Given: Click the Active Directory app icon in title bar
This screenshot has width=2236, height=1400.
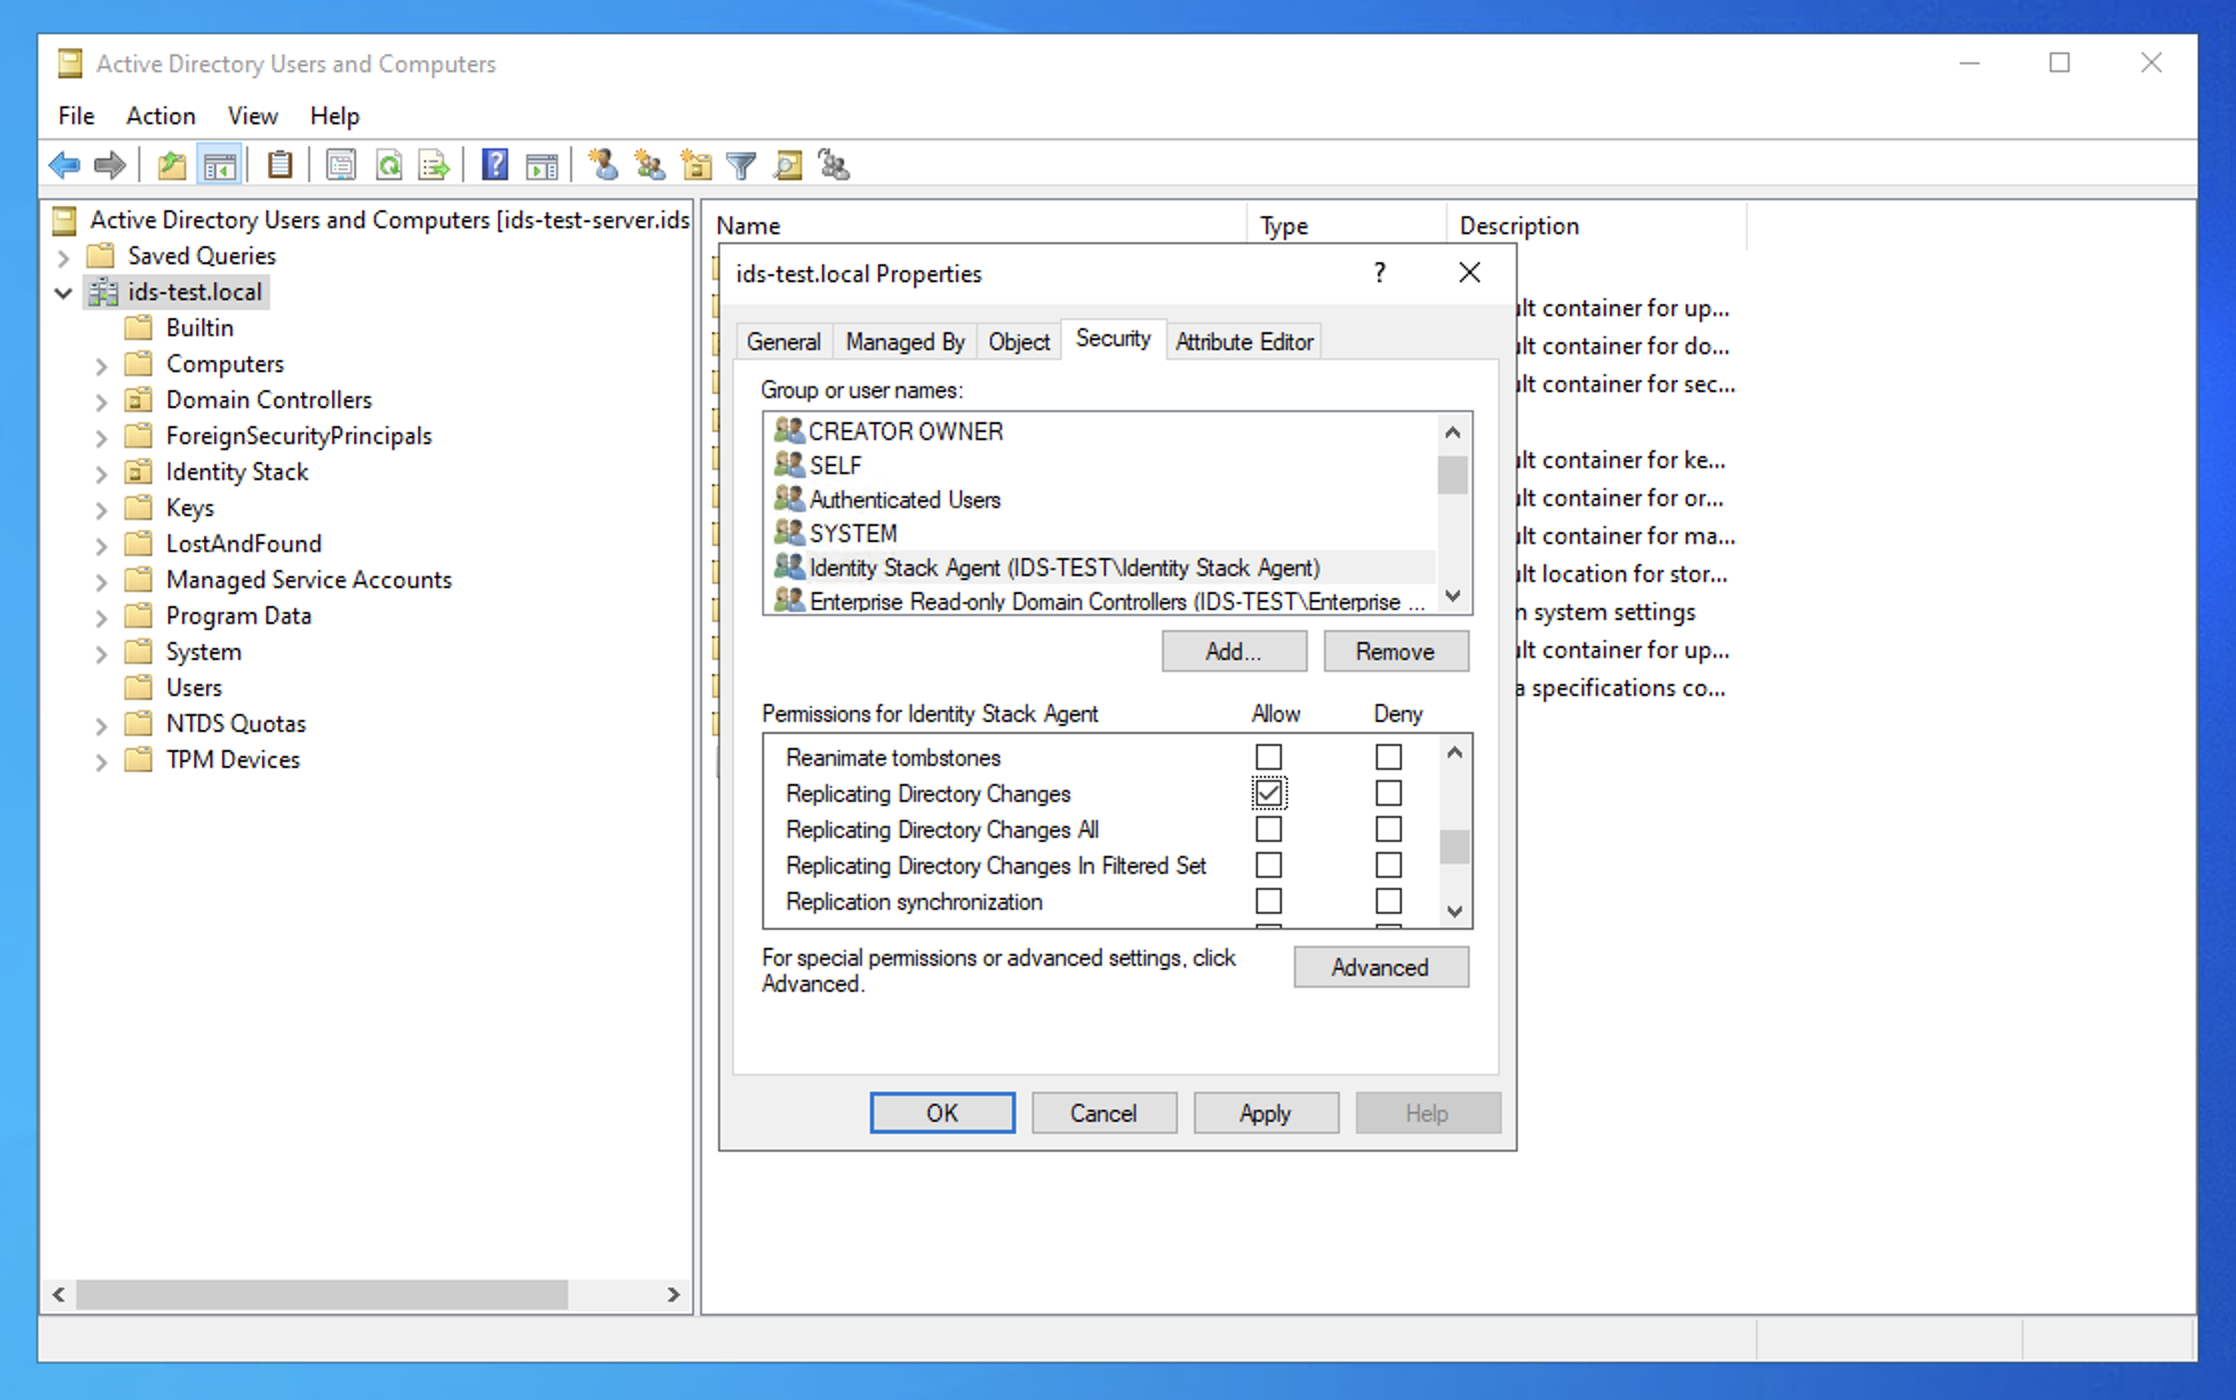Looking at the screenshot, I should click(x=70, y=64).
